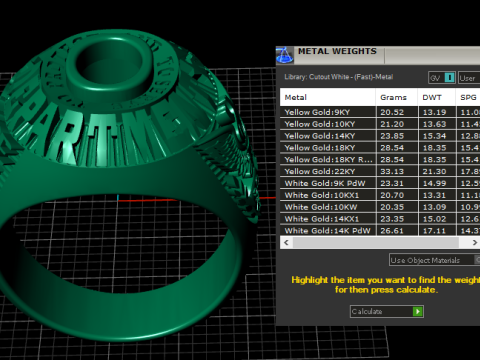The height and width of the screenshot is (360, 480).
Task: Select the Yellow Gold:10KY row
Action: (380, 124)
